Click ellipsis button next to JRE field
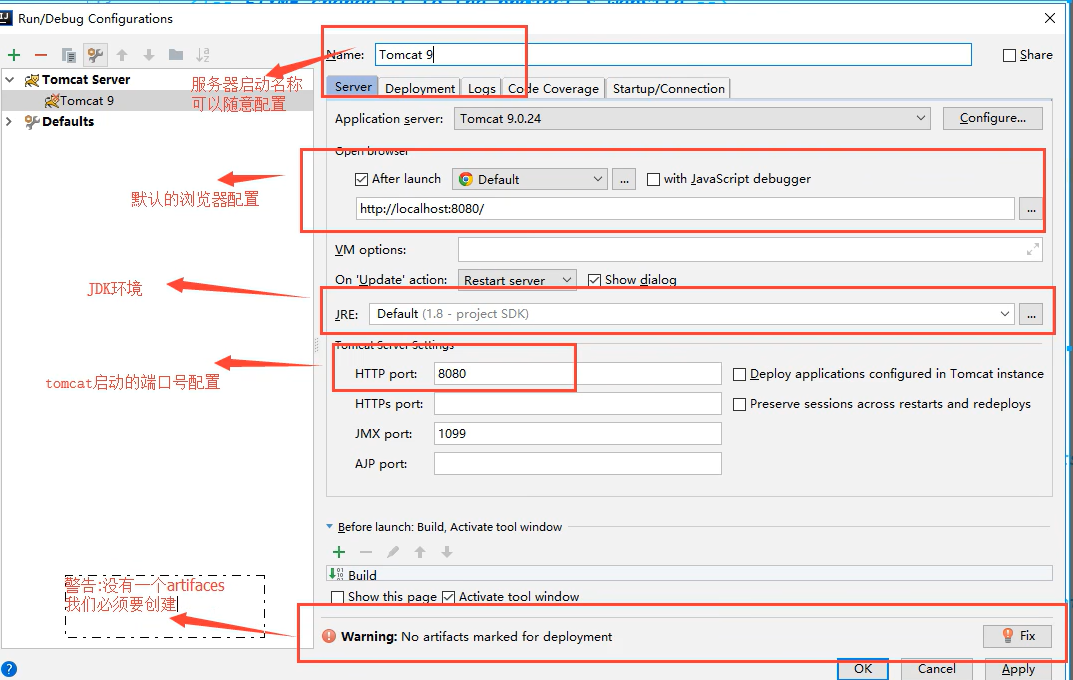Image resolution: width=1073 pixels, height=680 pixels. tap(1031, 314)
